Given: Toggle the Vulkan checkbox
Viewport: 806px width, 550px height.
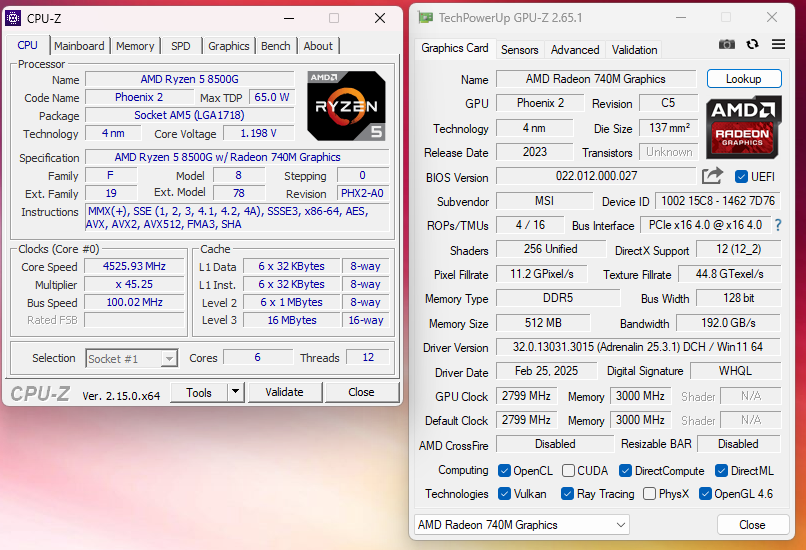Looking at the screenshot, I should [504, 494].
